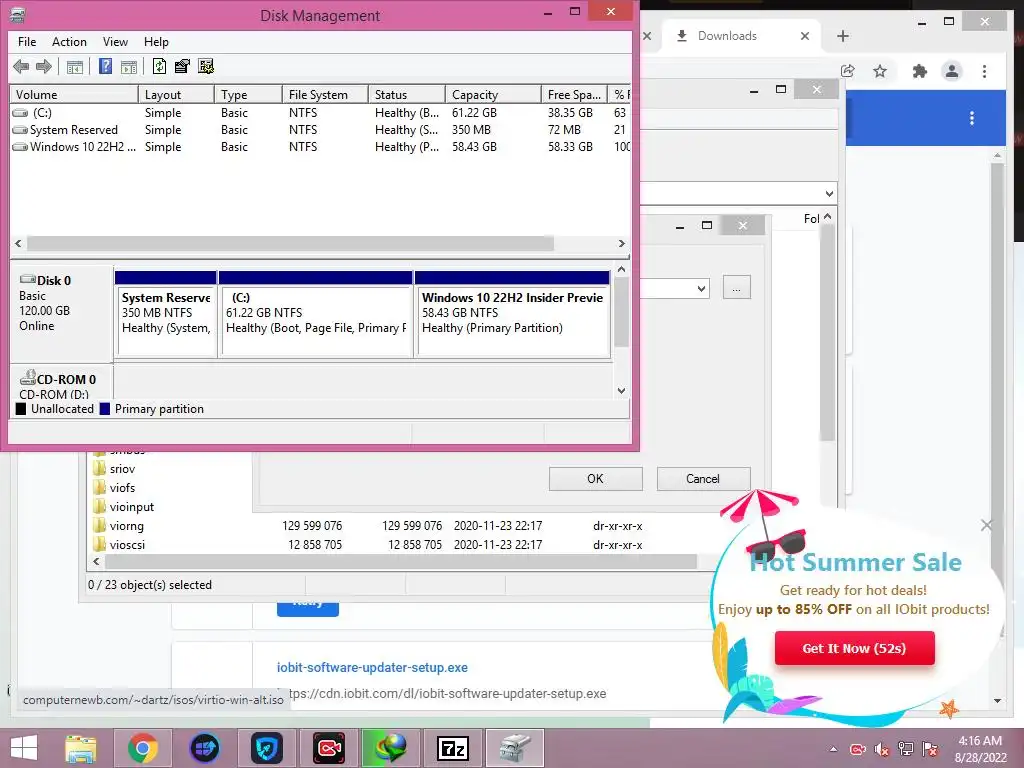Click the Chrome page scroll down arrow

pyautogui.click(x=997, y=701)
